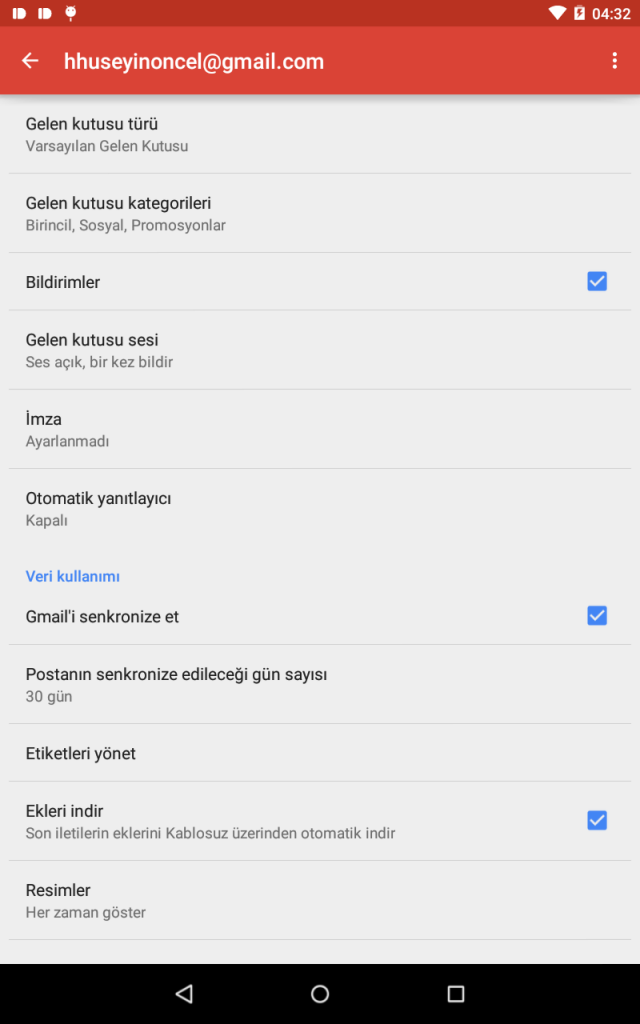The image size is (640, 1024).
Task: Uncheck the Bildirimler checkbox
Action: click(x=597, y=282)
